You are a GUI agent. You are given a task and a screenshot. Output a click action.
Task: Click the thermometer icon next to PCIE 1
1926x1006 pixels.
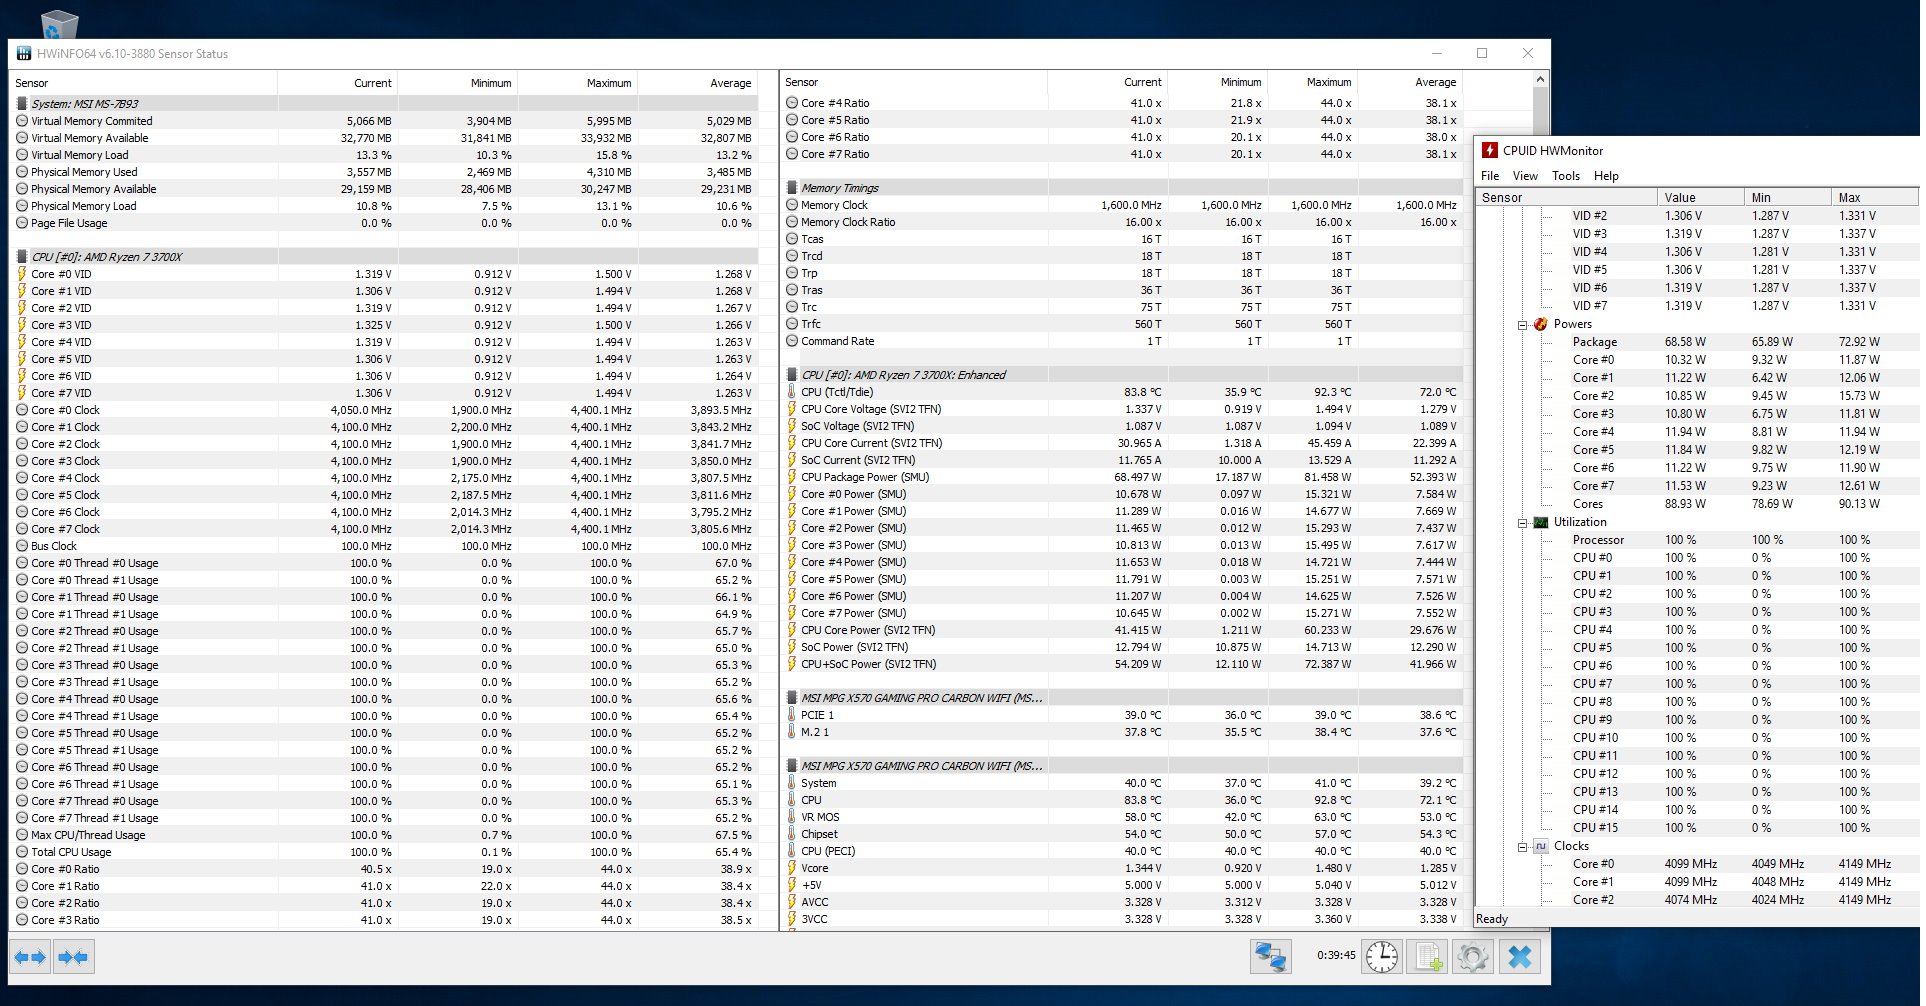pyautogui.click(x=792, y=715)
